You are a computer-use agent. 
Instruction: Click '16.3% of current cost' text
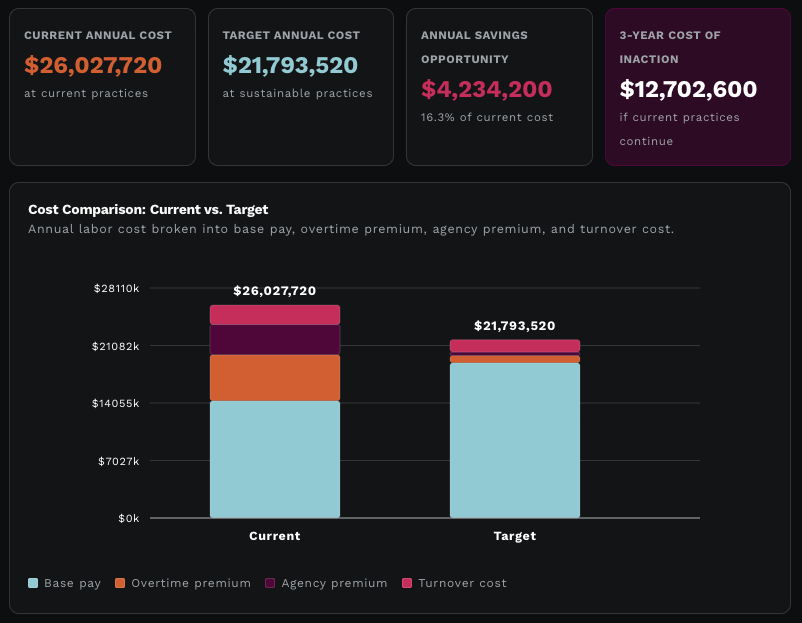pyautogui.click(x=487, y=117)
